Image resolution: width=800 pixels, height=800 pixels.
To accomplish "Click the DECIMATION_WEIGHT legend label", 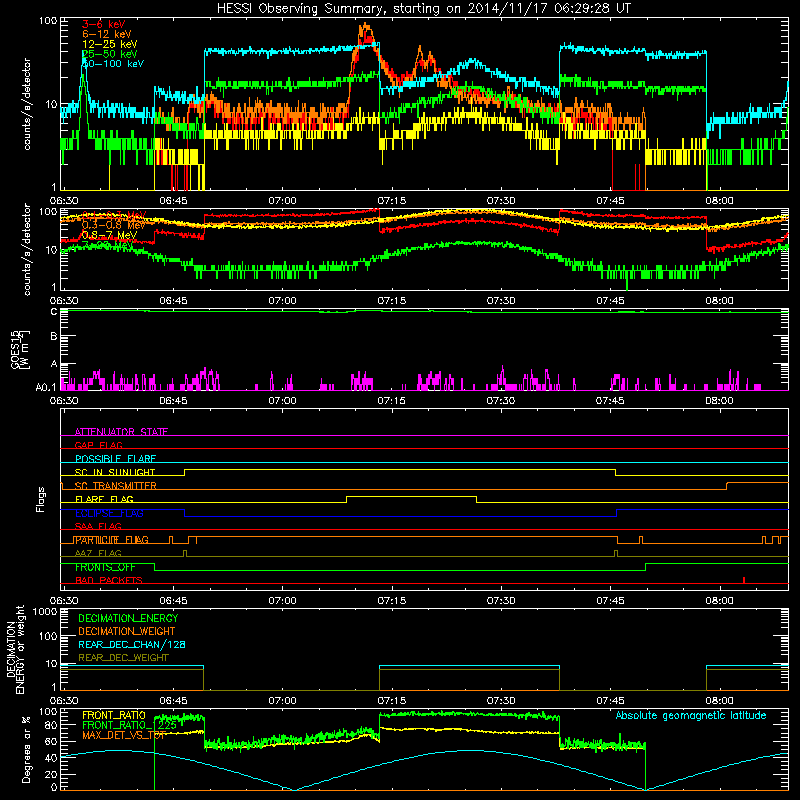I will click(127, 631).
